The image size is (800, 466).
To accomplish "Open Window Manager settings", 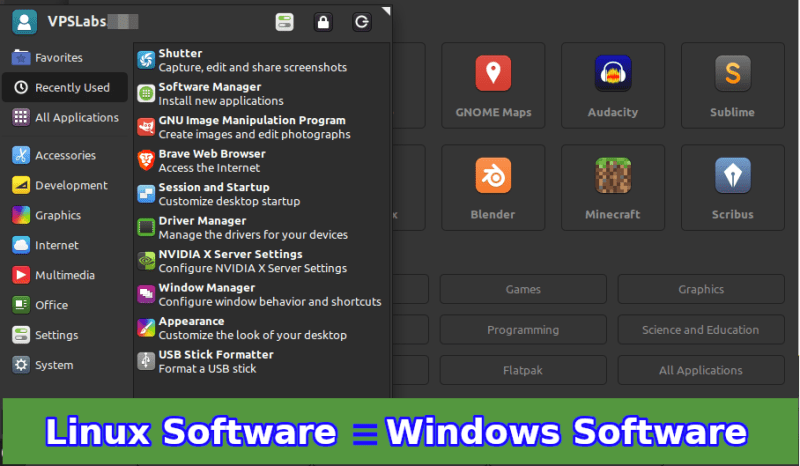I will pyautogui.click(x=263, y=295).
